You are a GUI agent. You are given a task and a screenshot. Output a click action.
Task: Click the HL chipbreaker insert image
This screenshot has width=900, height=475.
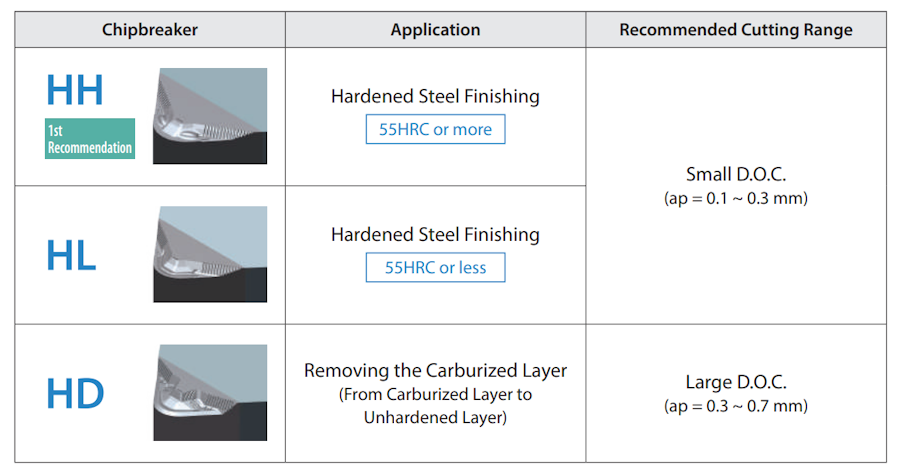pyautogui.click(x=210, y=254)
